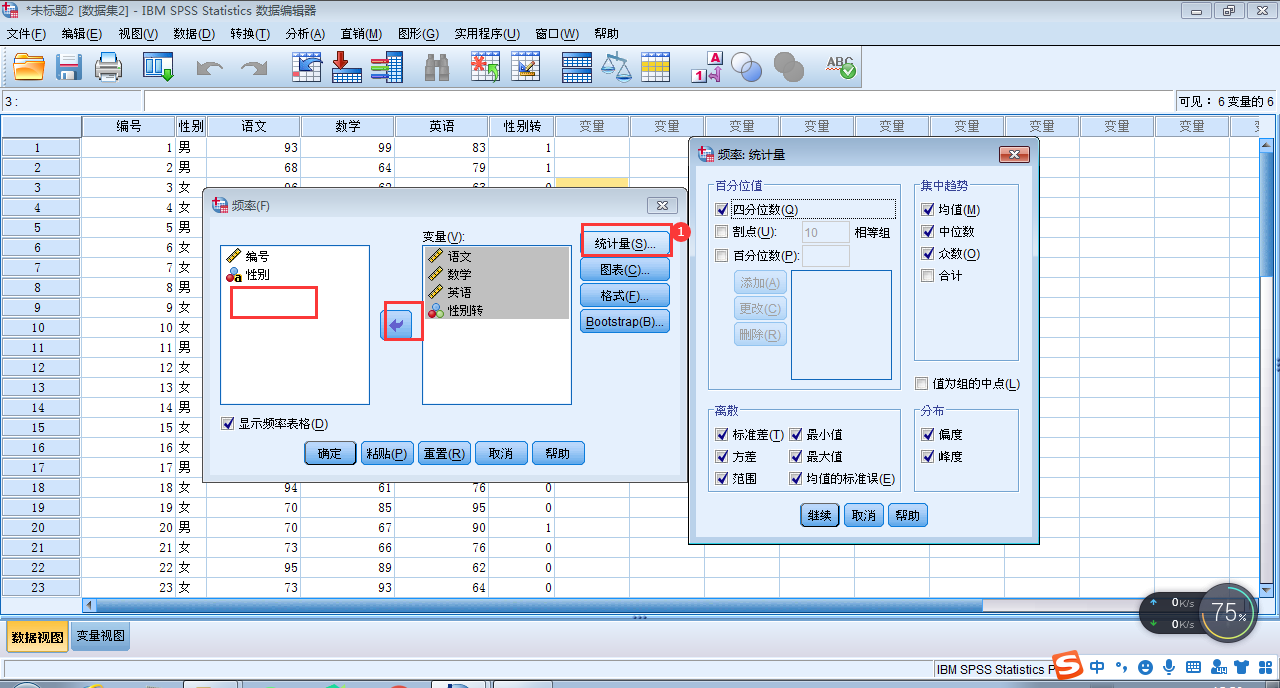The image size is (1280, 688).
Task: Click the Open data file folder icon
Action: coord(29,68)
